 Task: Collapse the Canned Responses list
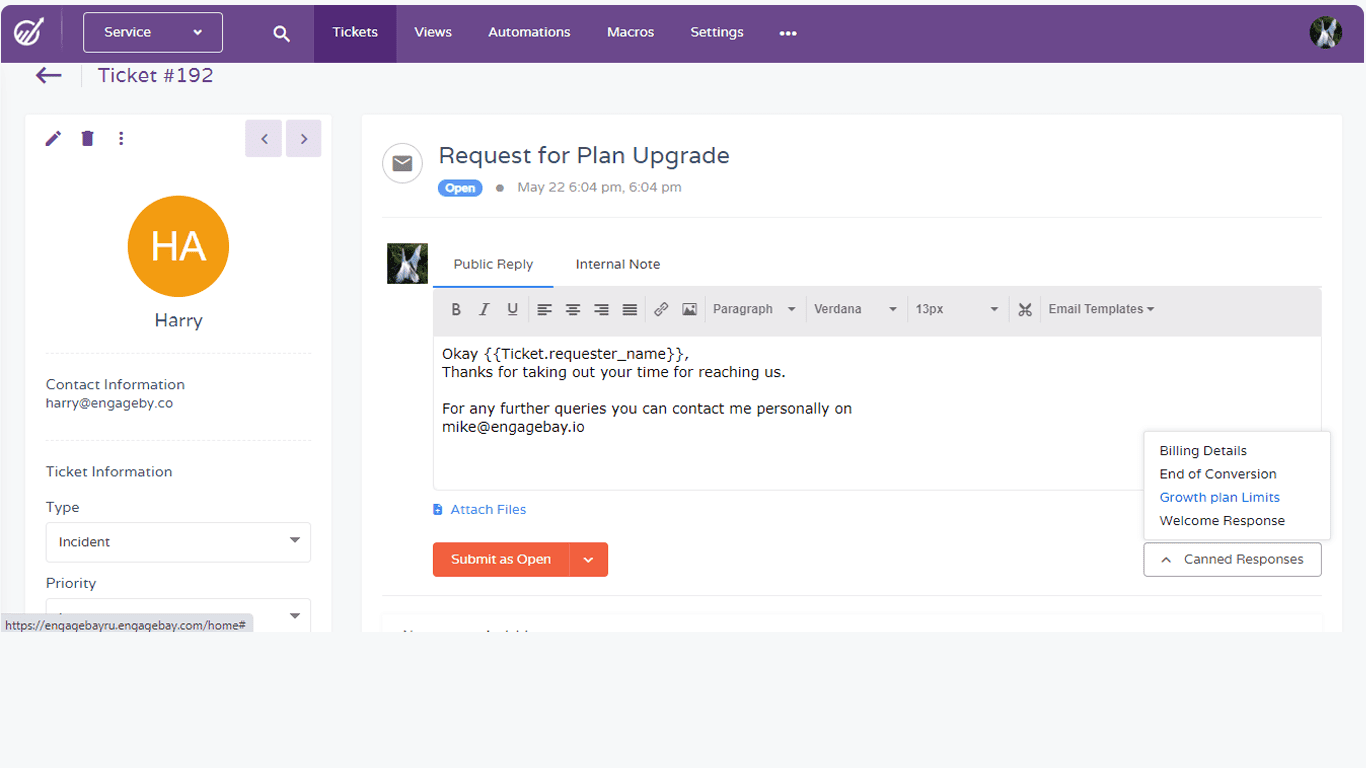[x=1232, y=560]
